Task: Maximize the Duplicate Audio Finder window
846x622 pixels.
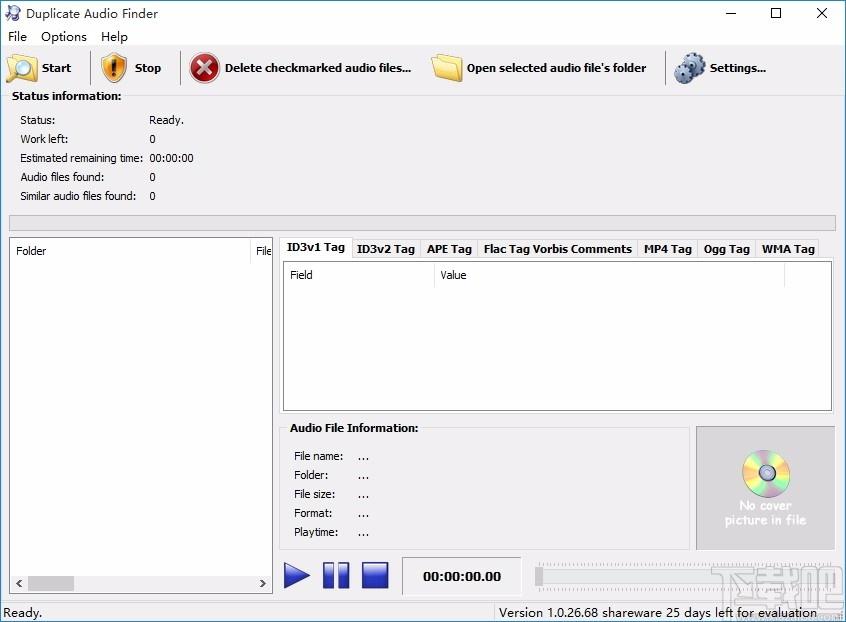Action: (x=776, y=13)
